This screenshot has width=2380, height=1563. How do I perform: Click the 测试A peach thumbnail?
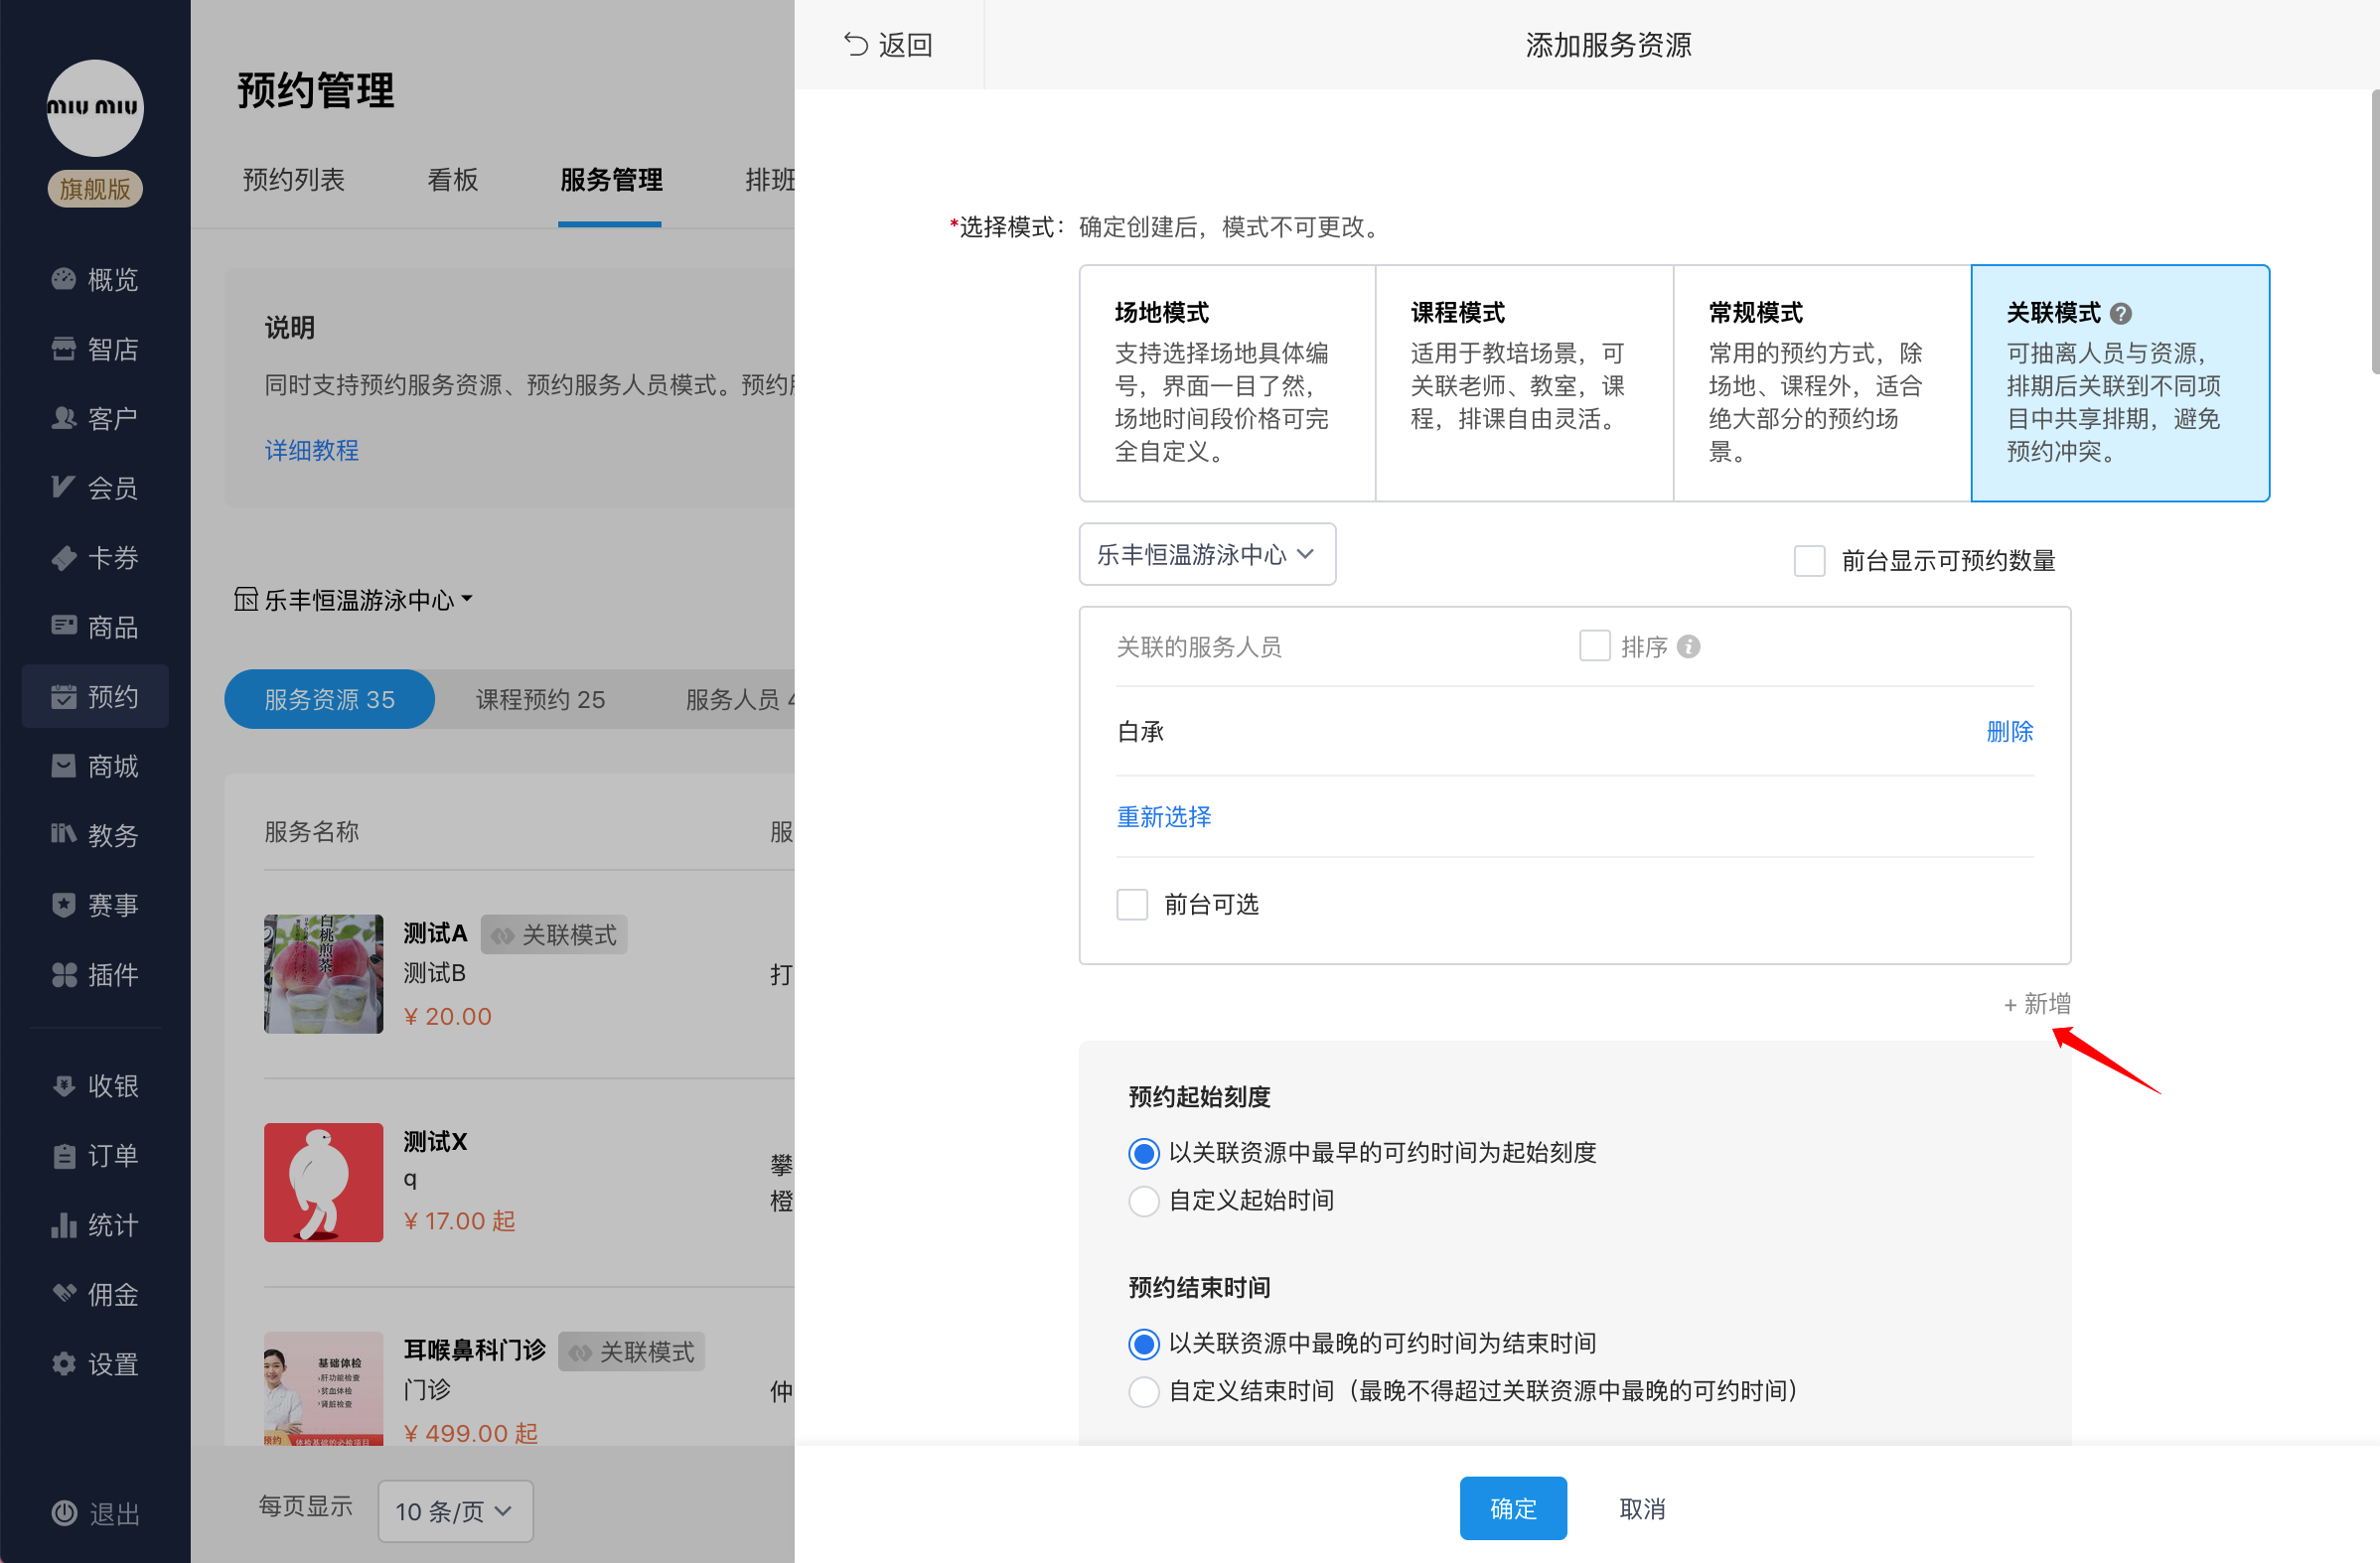pyautogui.click(x=323, y=974)
